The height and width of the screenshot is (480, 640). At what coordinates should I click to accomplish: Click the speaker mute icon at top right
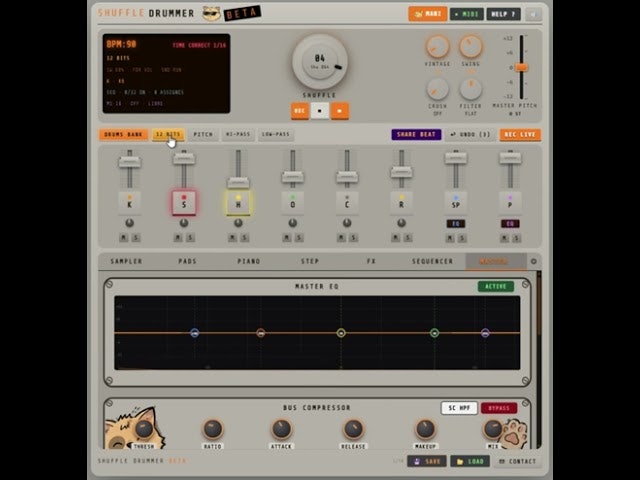click(x=533, y=14)
